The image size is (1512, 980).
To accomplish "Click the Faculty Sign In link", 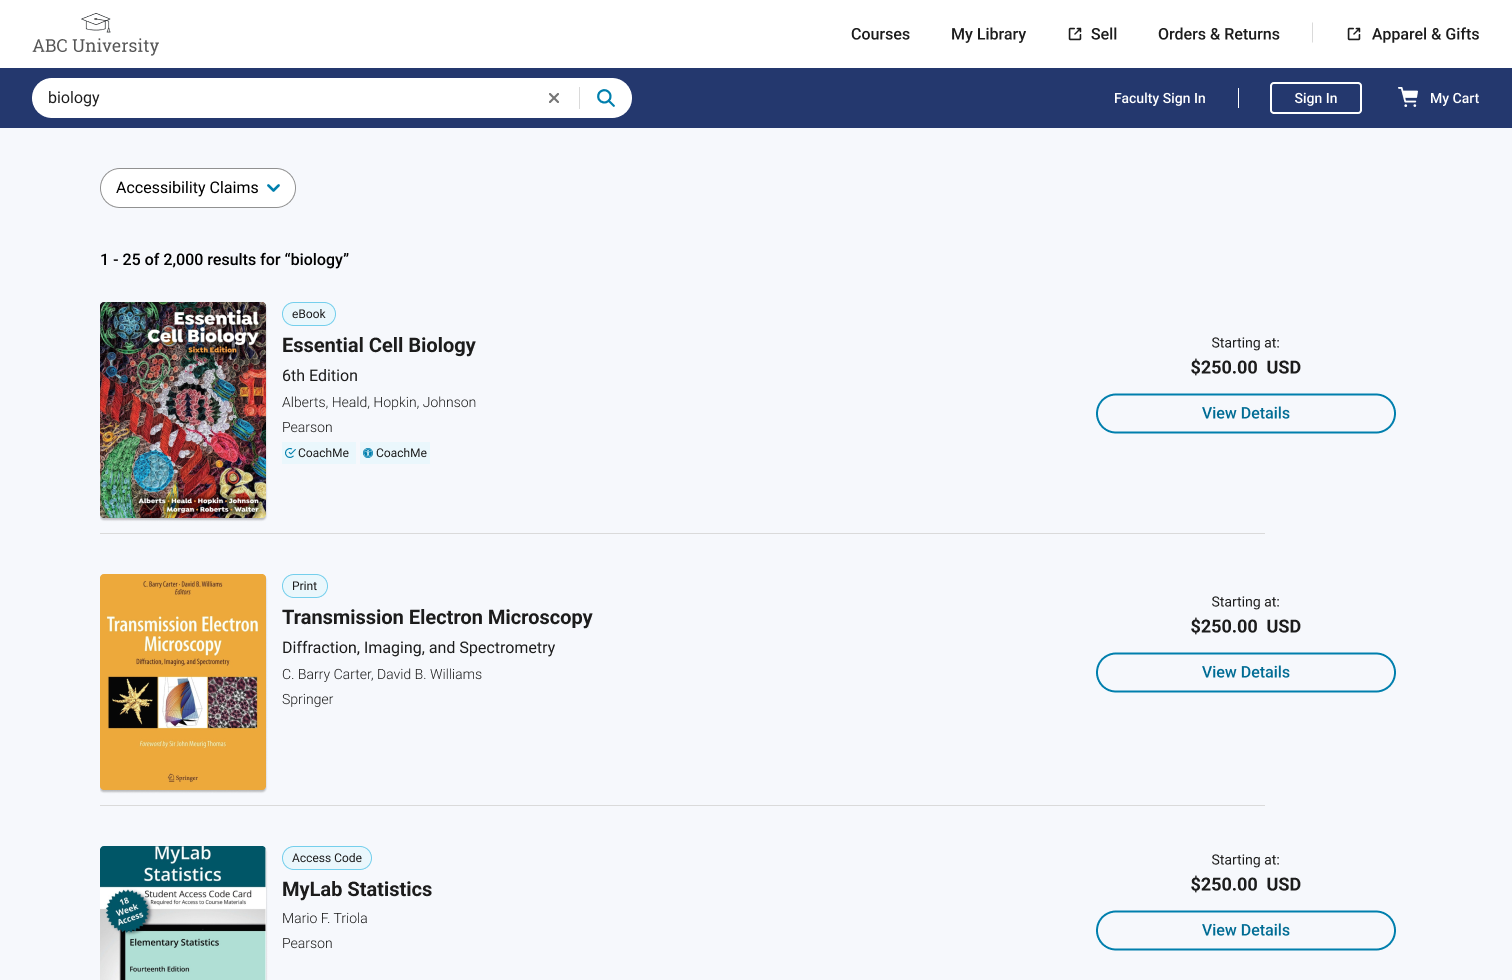I will pos(1159,98).
